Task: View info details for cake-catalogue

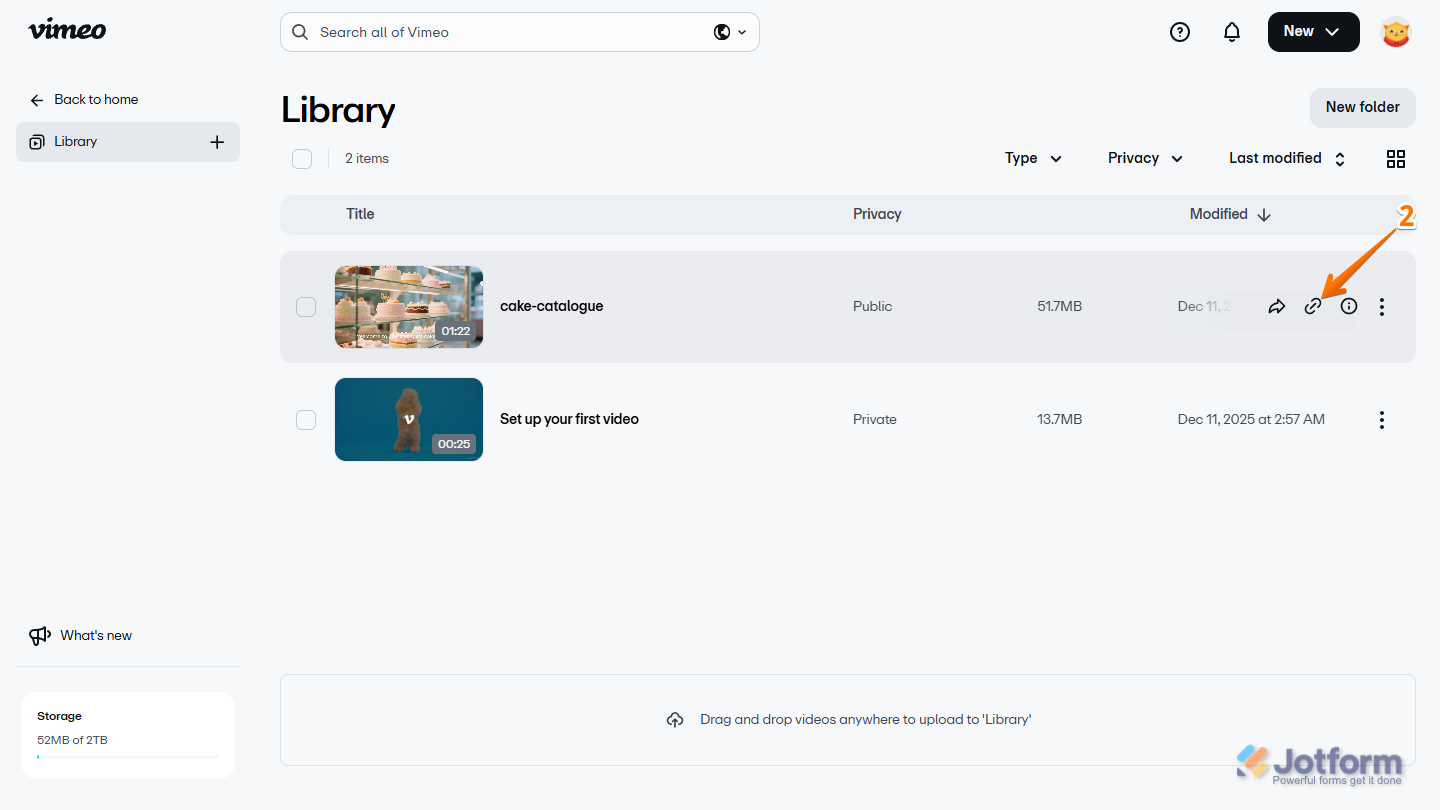Action: (x=1349, y=306)
